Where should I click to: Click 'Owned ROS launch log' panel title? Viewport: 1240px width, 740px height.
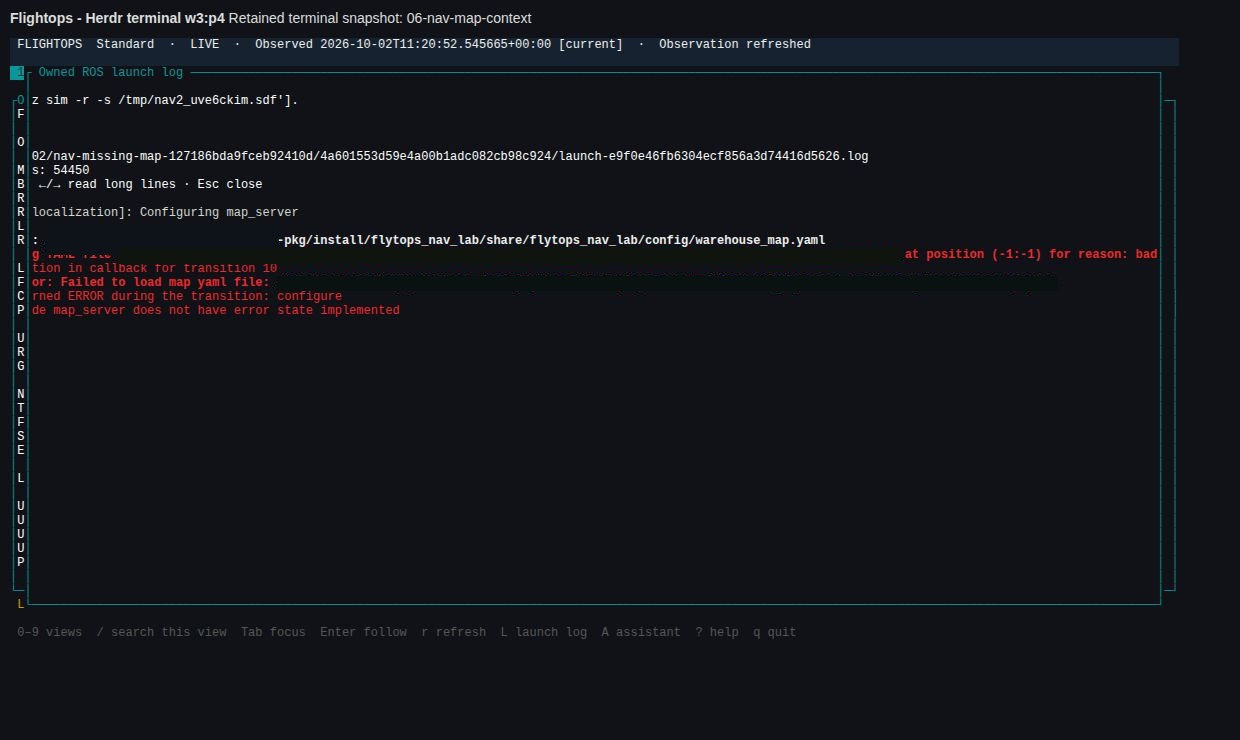[x=111, y=72]
